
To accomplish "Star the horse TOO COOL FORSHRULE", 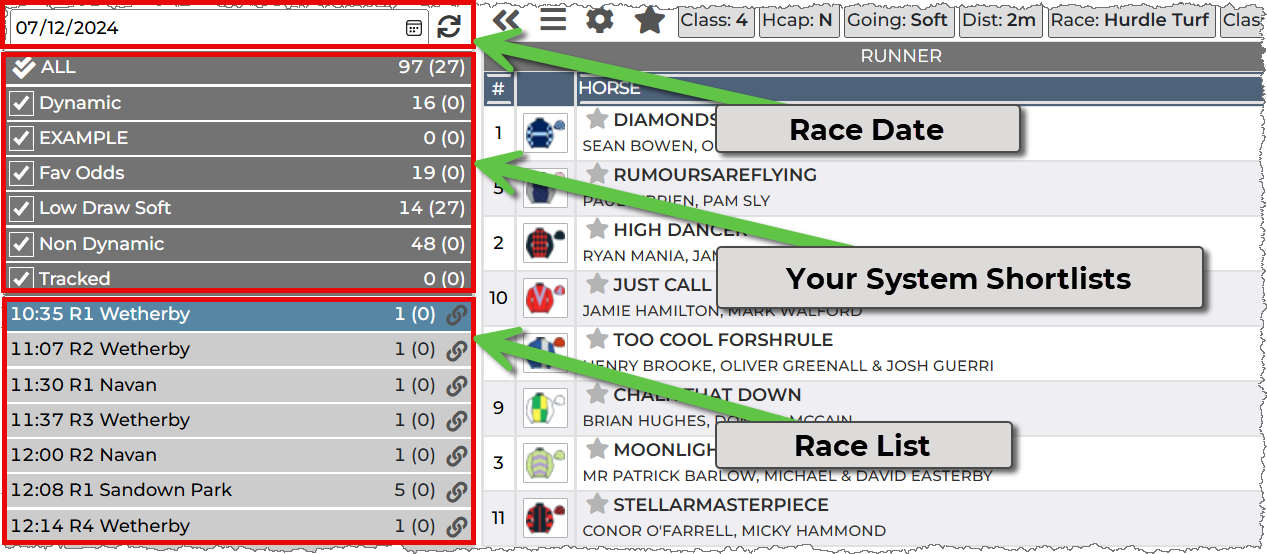I will (597, 339).
